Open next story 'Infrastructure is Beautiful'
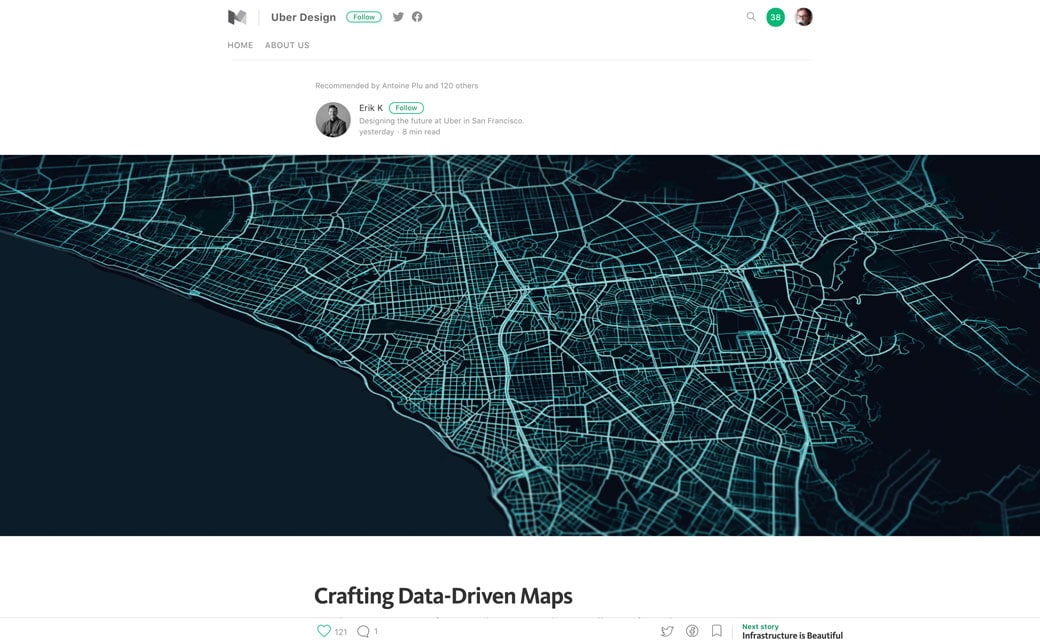The image size is (1040, 640). (x=792, y=635)
